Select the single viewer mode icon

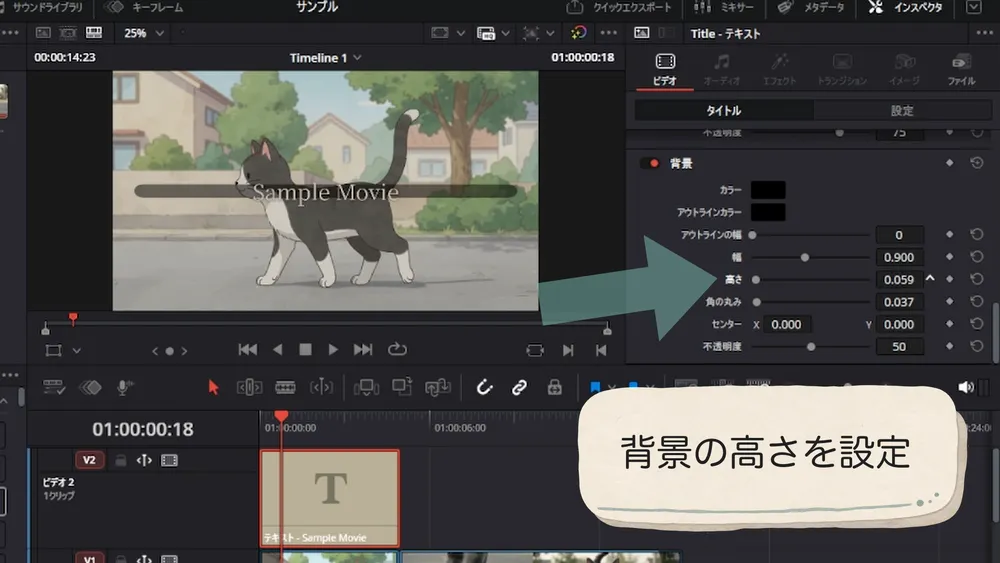43,33
